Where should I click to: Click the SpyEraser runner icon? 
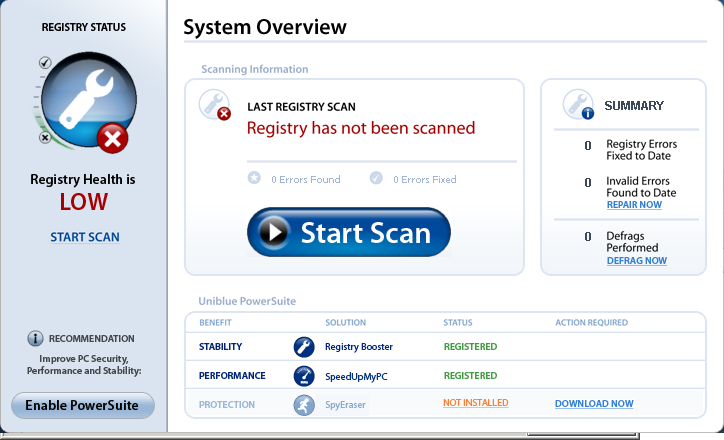[304, 404]
